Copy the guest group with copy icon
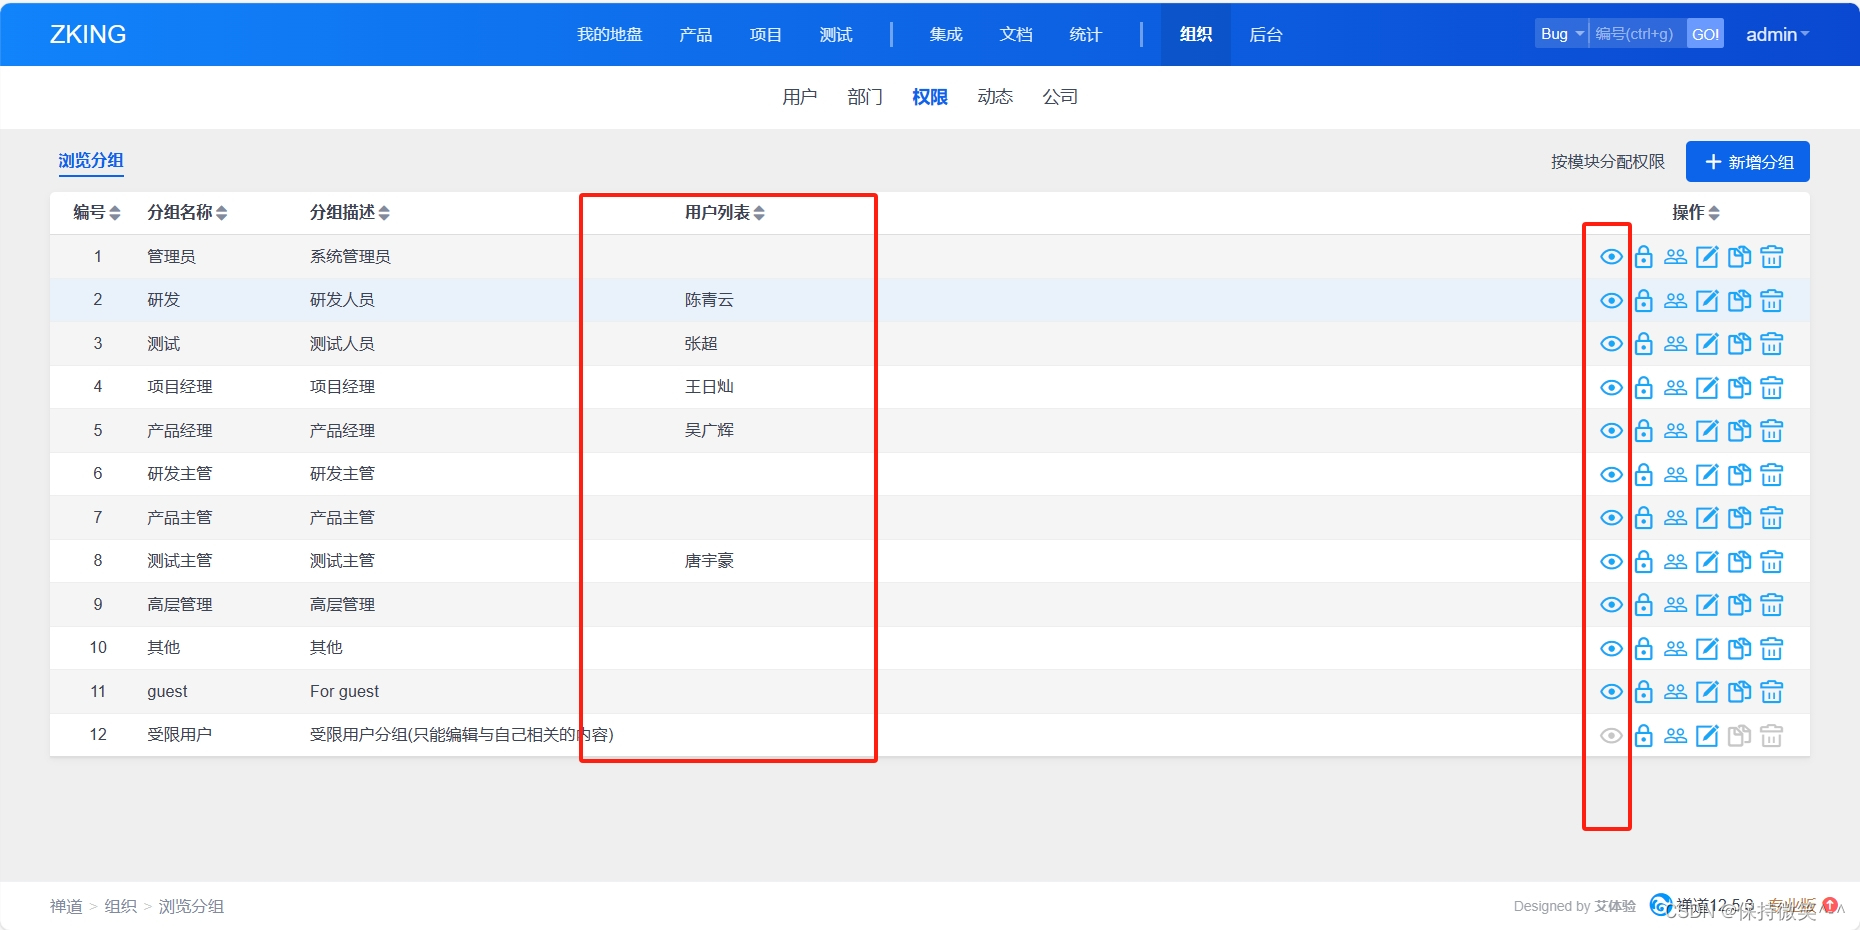 (x=1739, y=692)
